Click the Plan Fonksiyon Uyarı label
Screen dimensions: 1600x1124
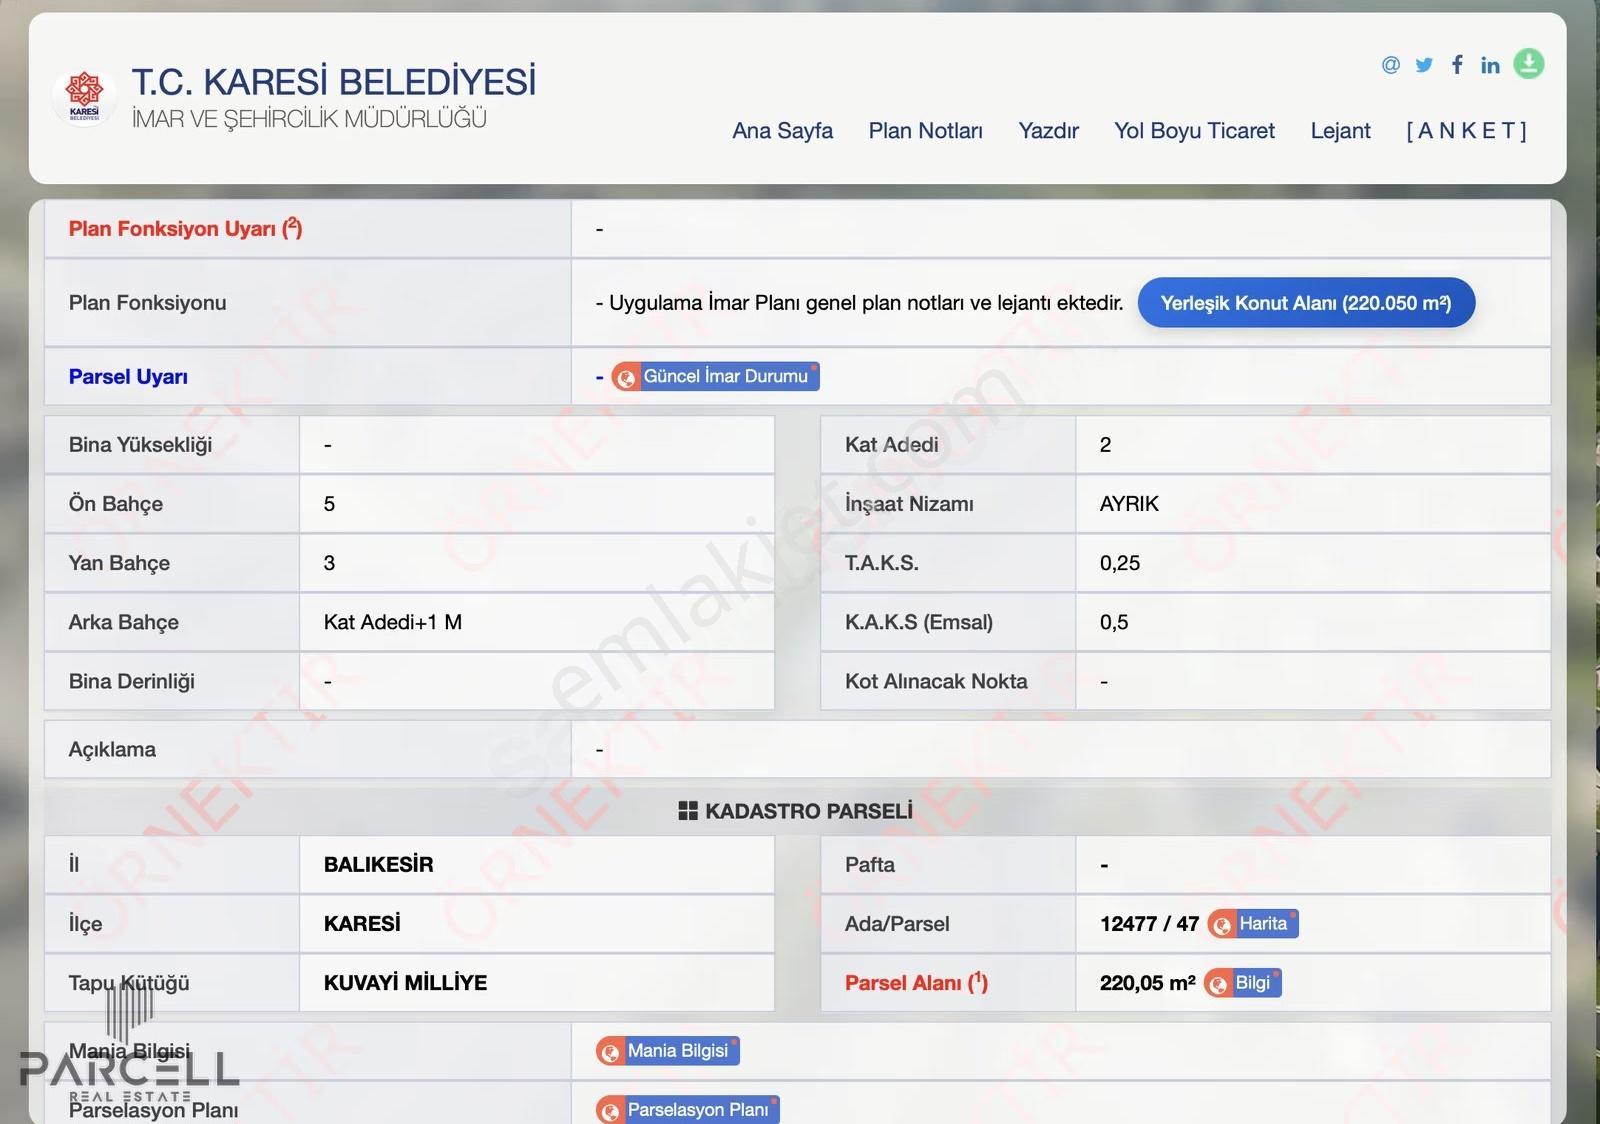[185, 229]
